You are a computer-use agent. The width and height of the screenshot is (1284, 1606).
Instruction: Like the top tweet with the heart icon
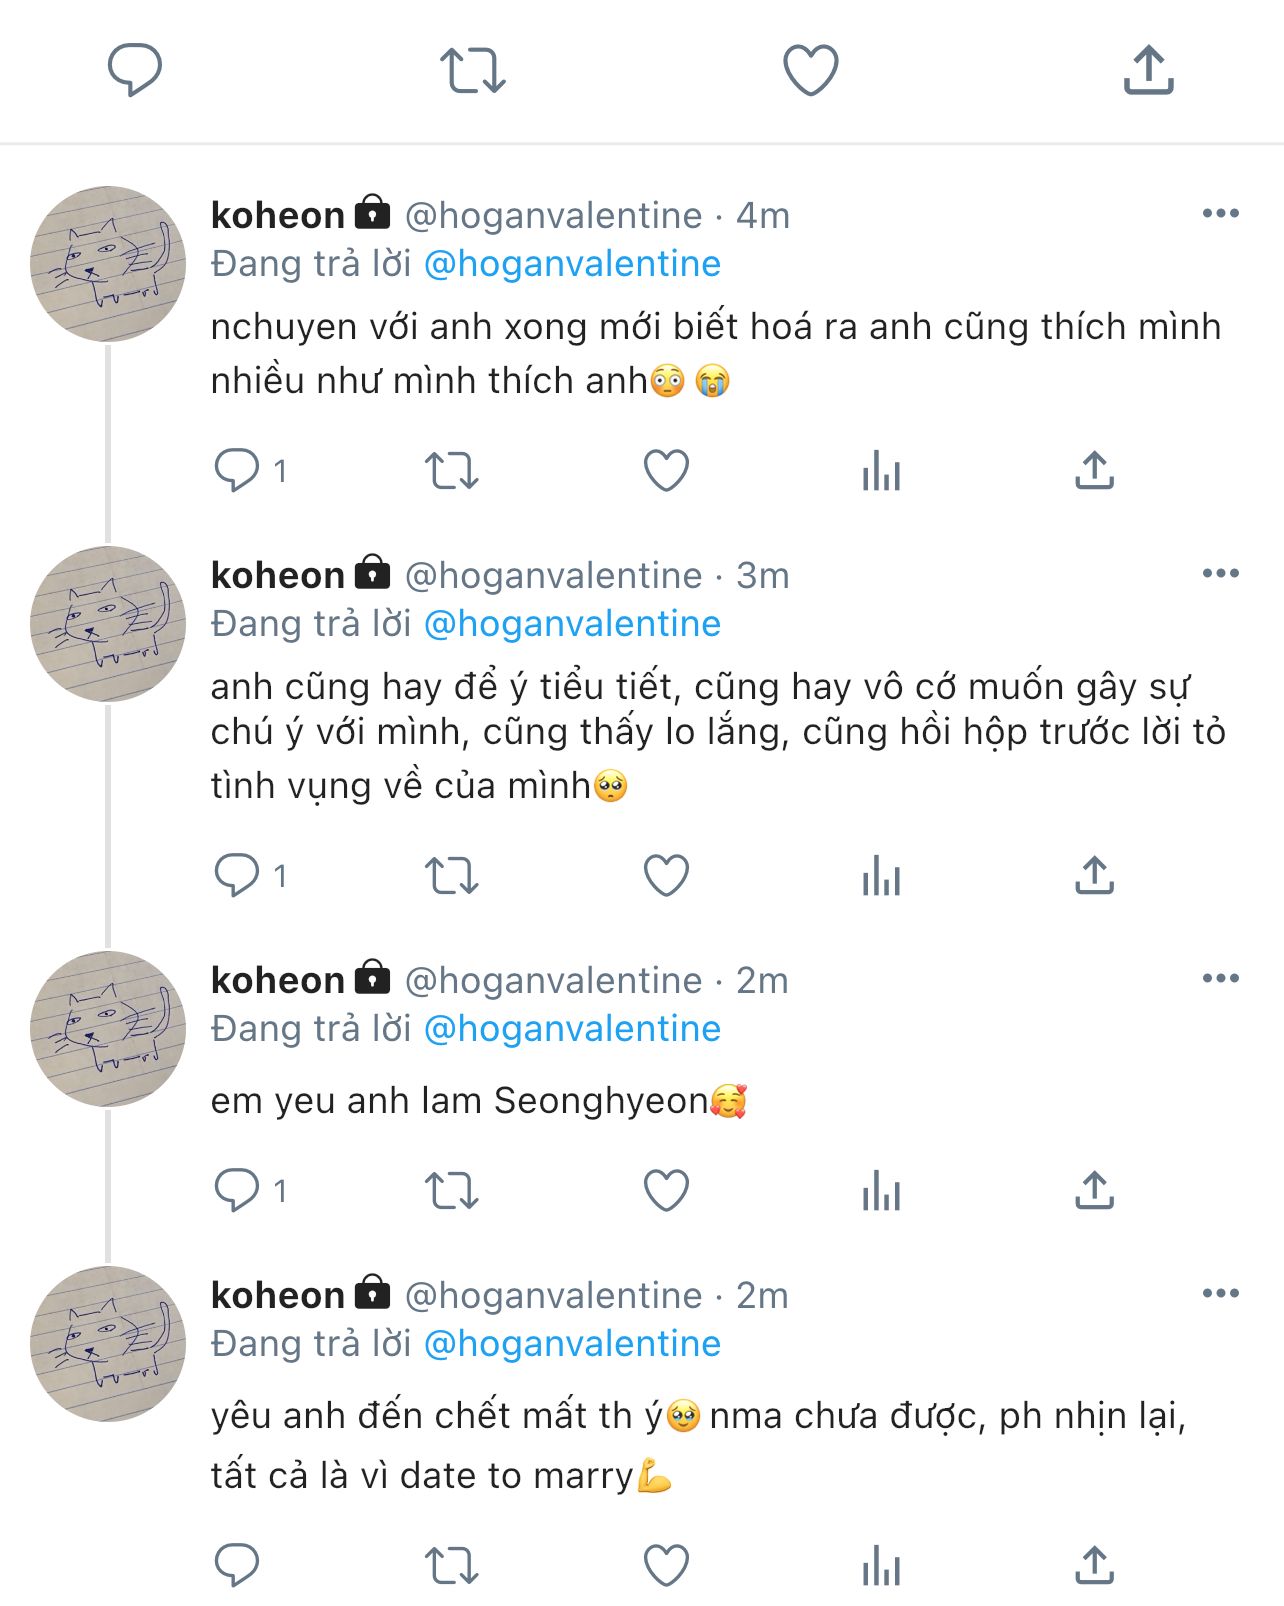810,70
